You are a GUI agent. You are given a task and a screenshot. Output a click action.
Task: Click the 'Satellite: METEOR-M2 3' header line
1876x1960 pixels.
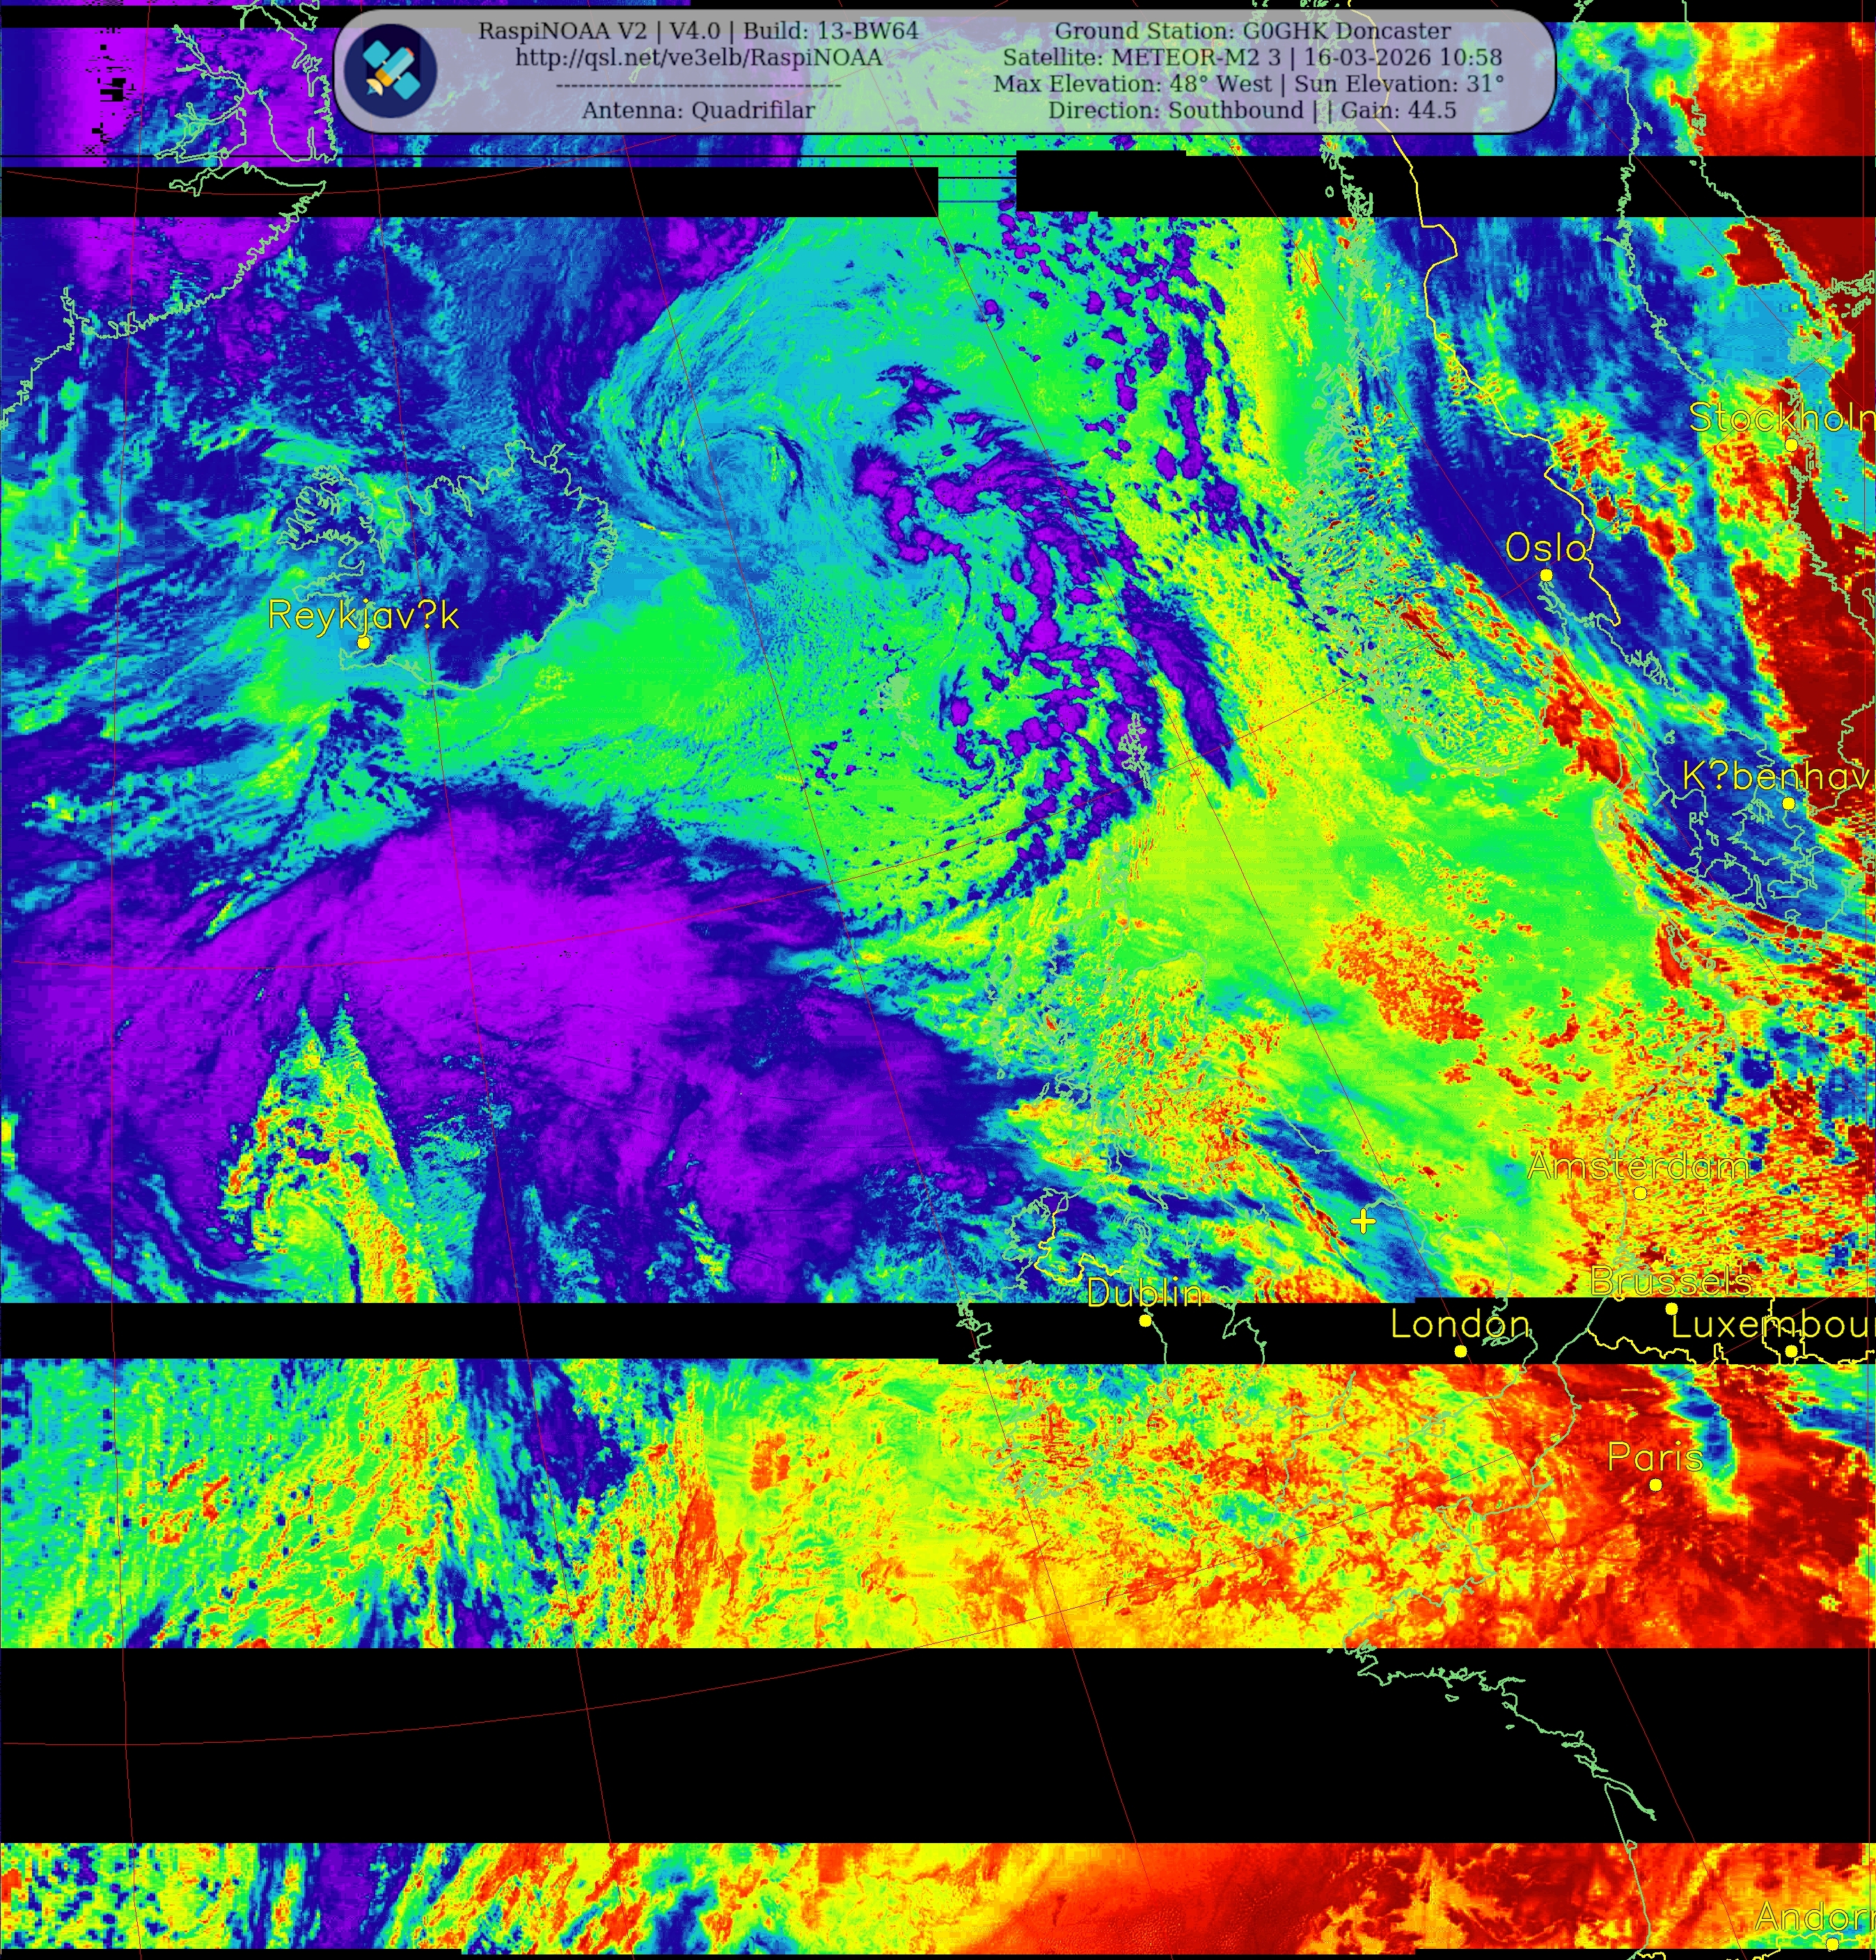point(1252,58)
